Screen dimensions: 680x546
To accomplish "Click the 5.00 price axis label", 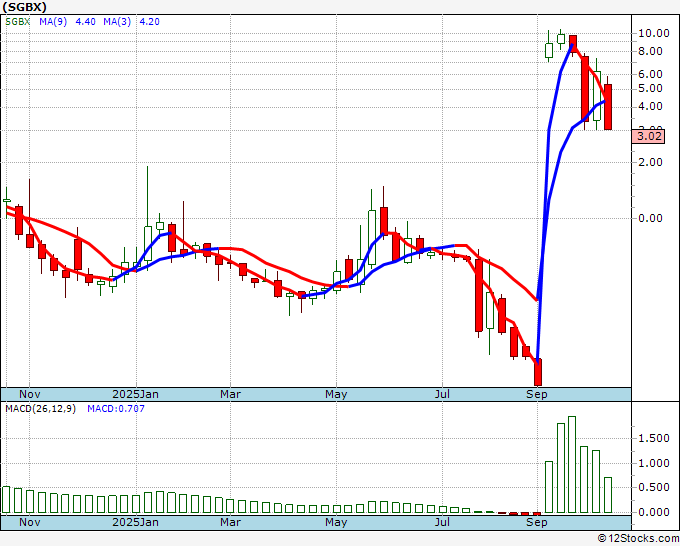I will click(651, 88).
